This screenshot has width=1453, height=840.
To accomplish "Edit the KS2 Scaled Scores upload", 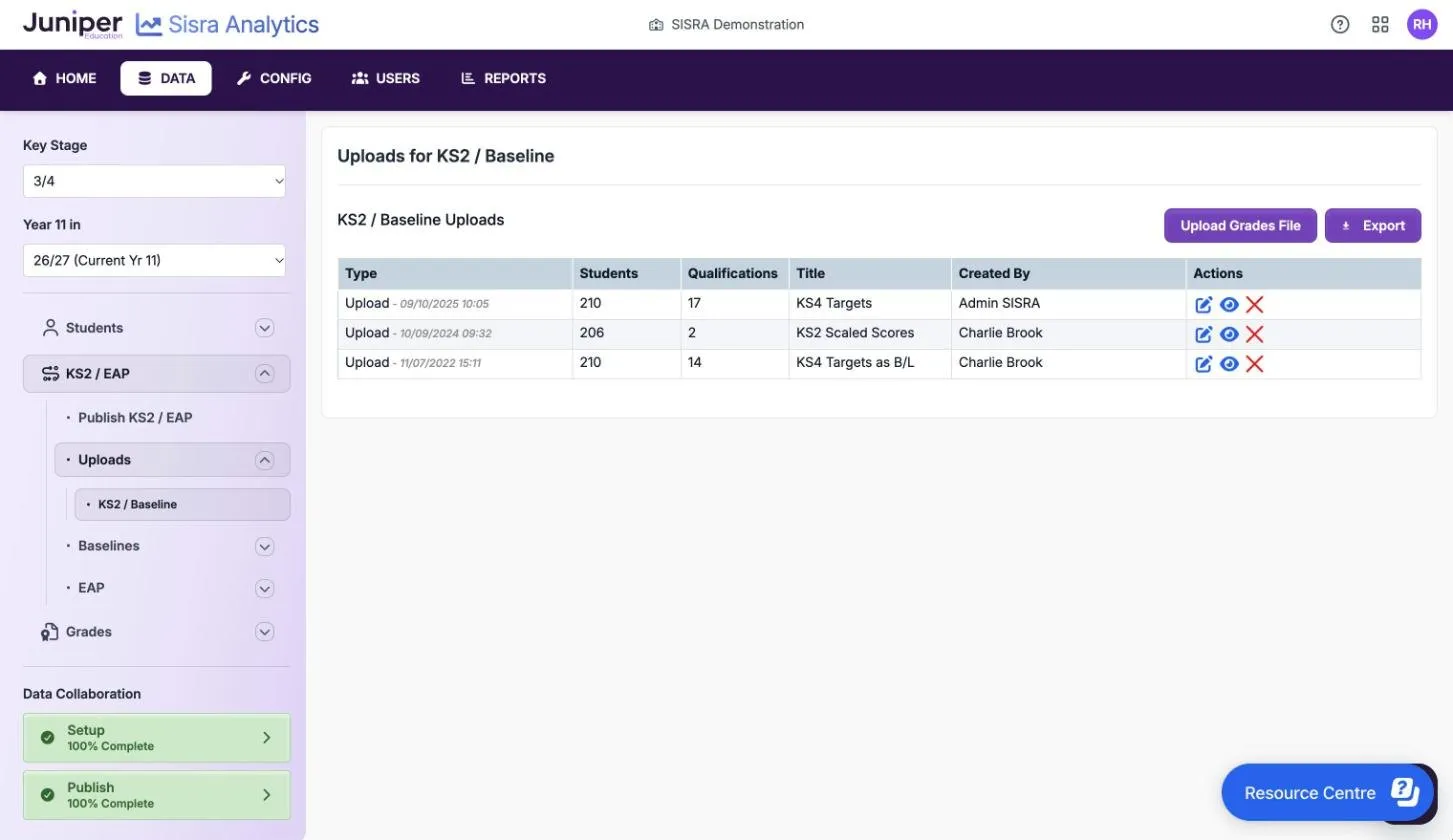I will (x=1204, y=334).
